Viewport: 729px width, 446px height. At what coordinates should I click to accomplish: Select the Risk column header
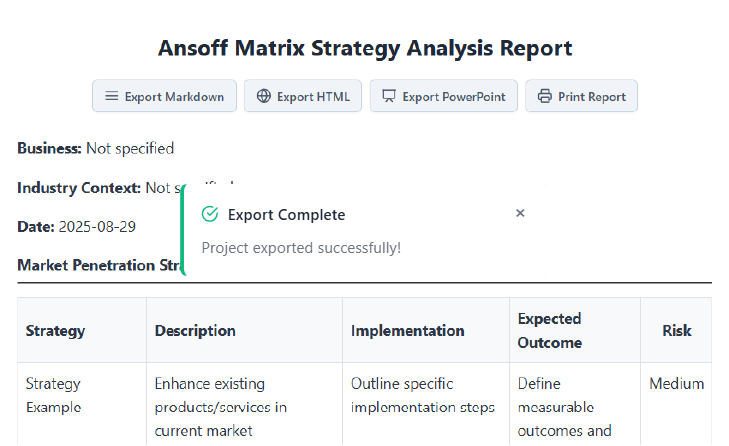point(676,330)
